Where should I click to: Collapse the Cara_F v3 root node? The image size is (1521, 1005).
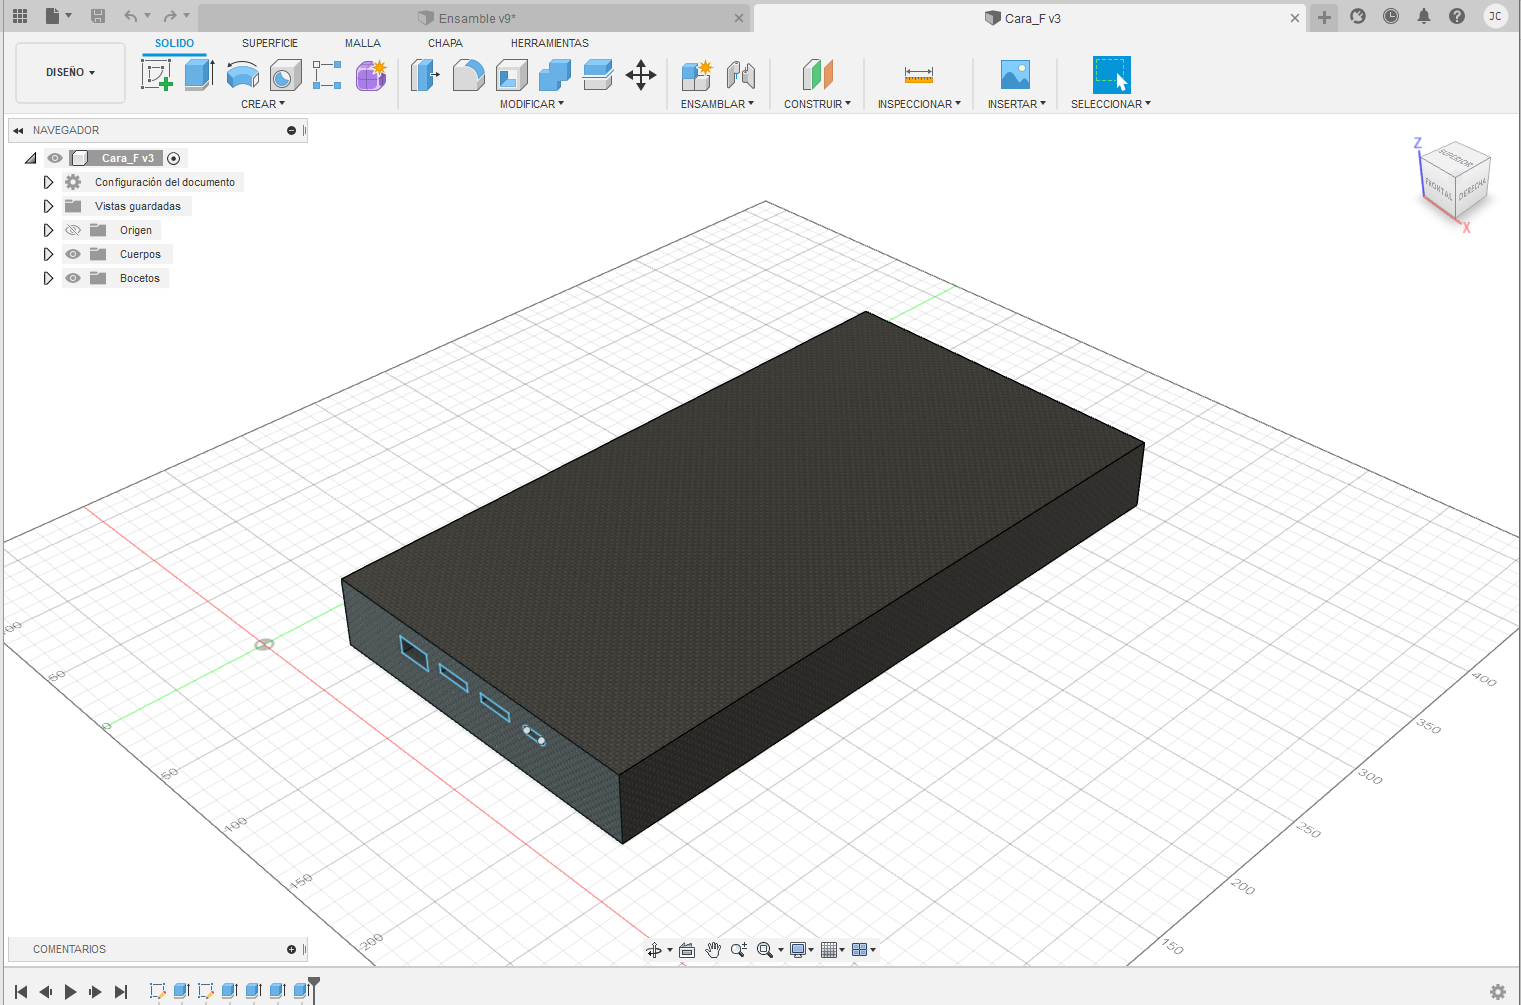pyautogui.click(x=31, y=158)
